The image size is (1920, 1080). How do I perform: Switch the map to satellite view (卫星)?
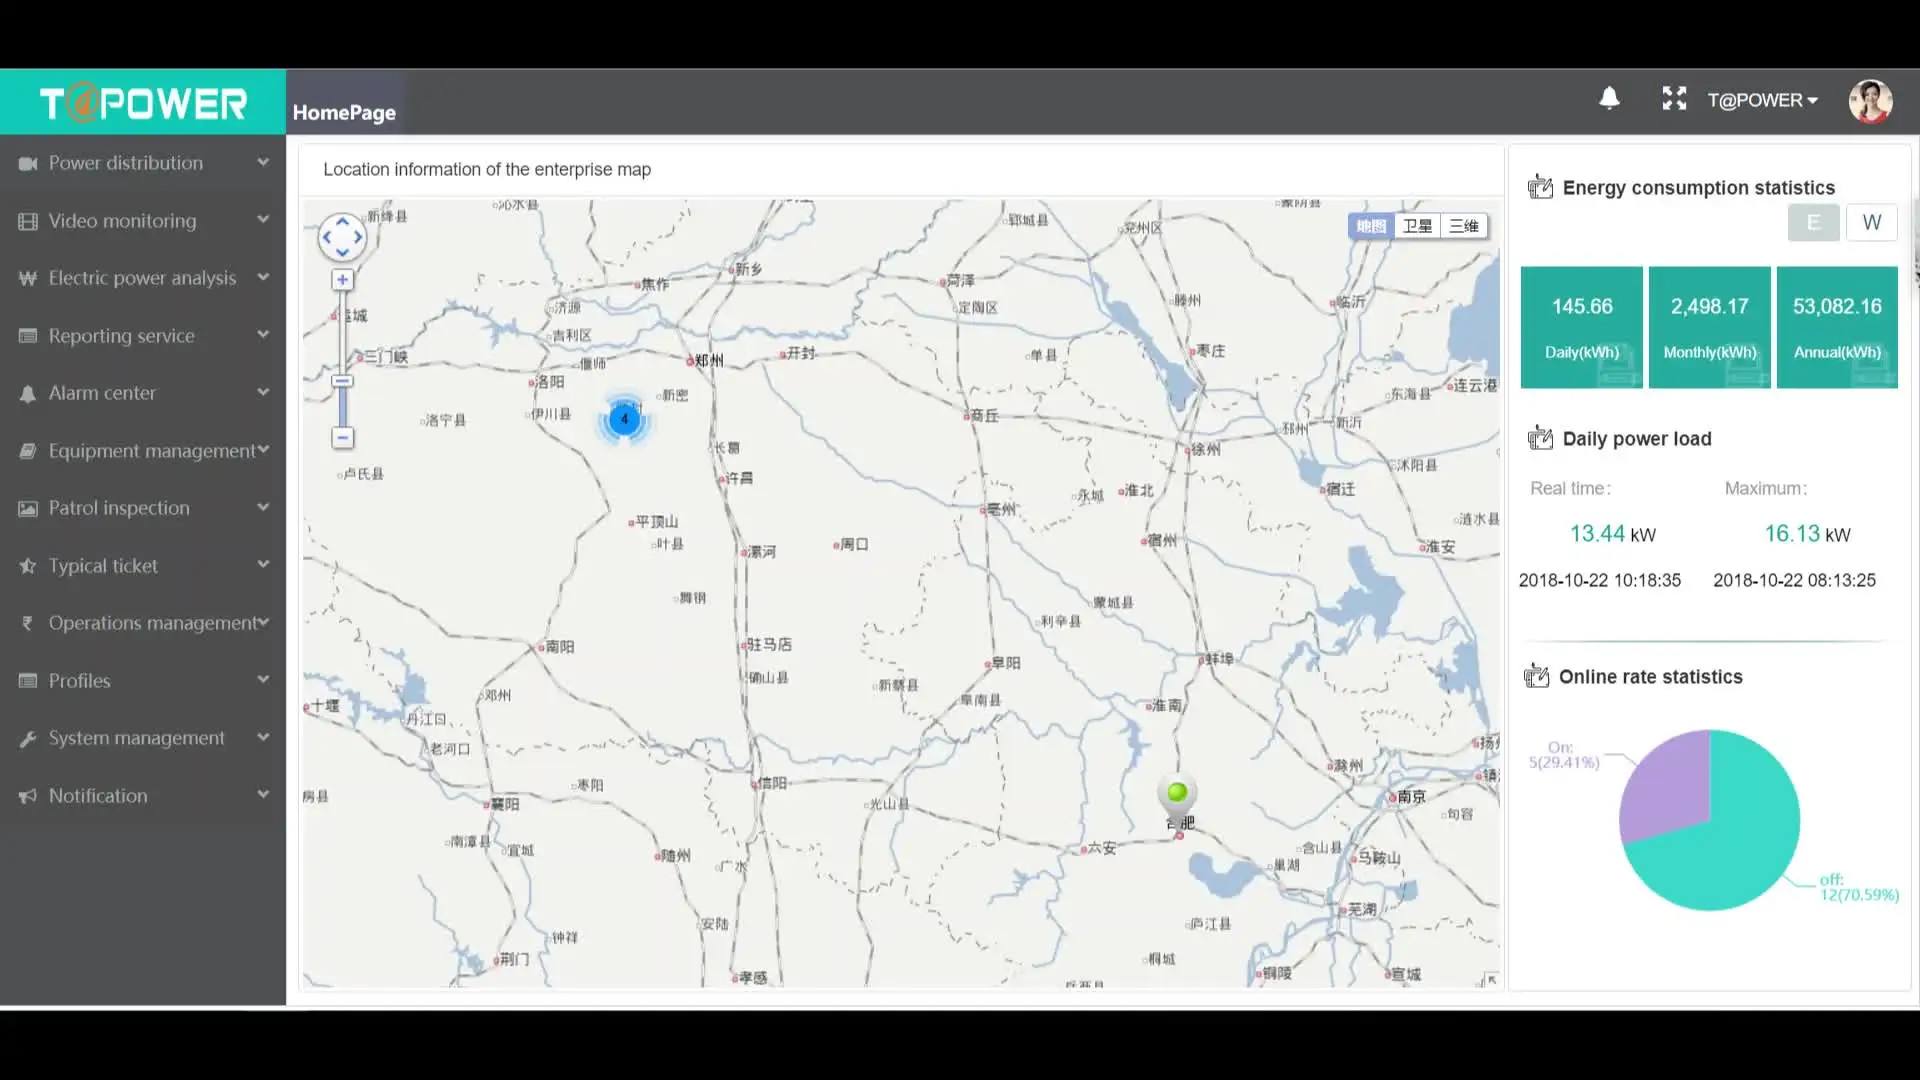1417,226
